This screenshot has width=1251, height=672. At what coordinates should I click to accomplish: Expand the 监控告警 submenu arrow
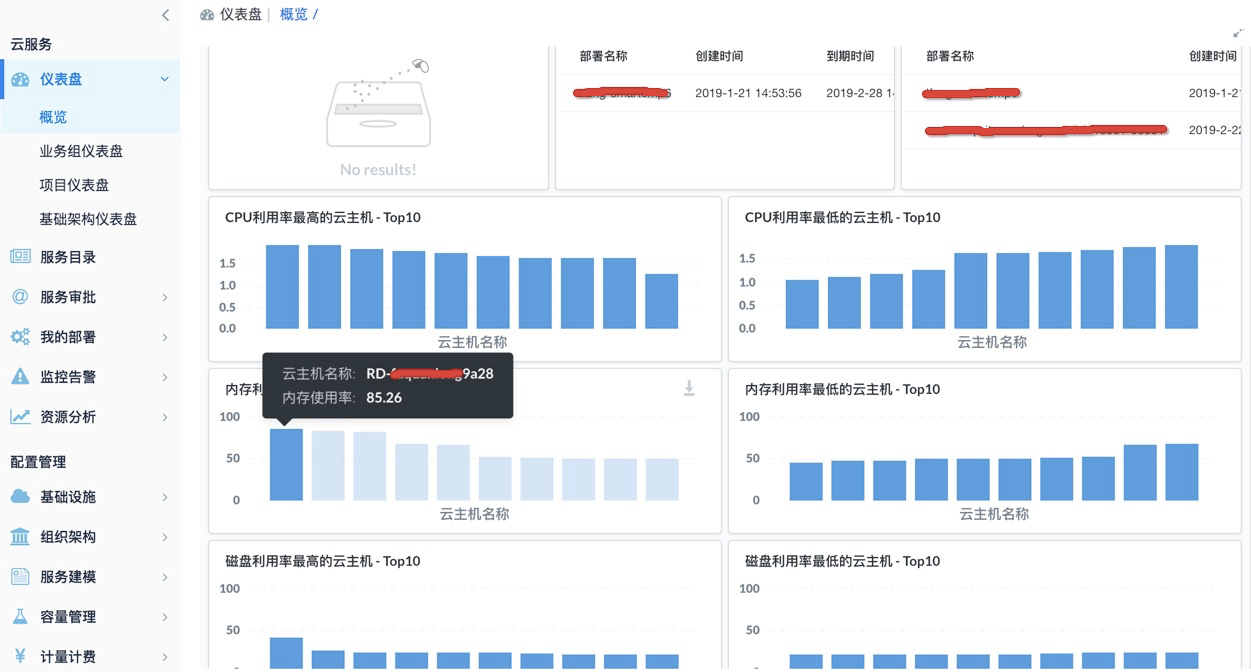(x=165, y=377)
